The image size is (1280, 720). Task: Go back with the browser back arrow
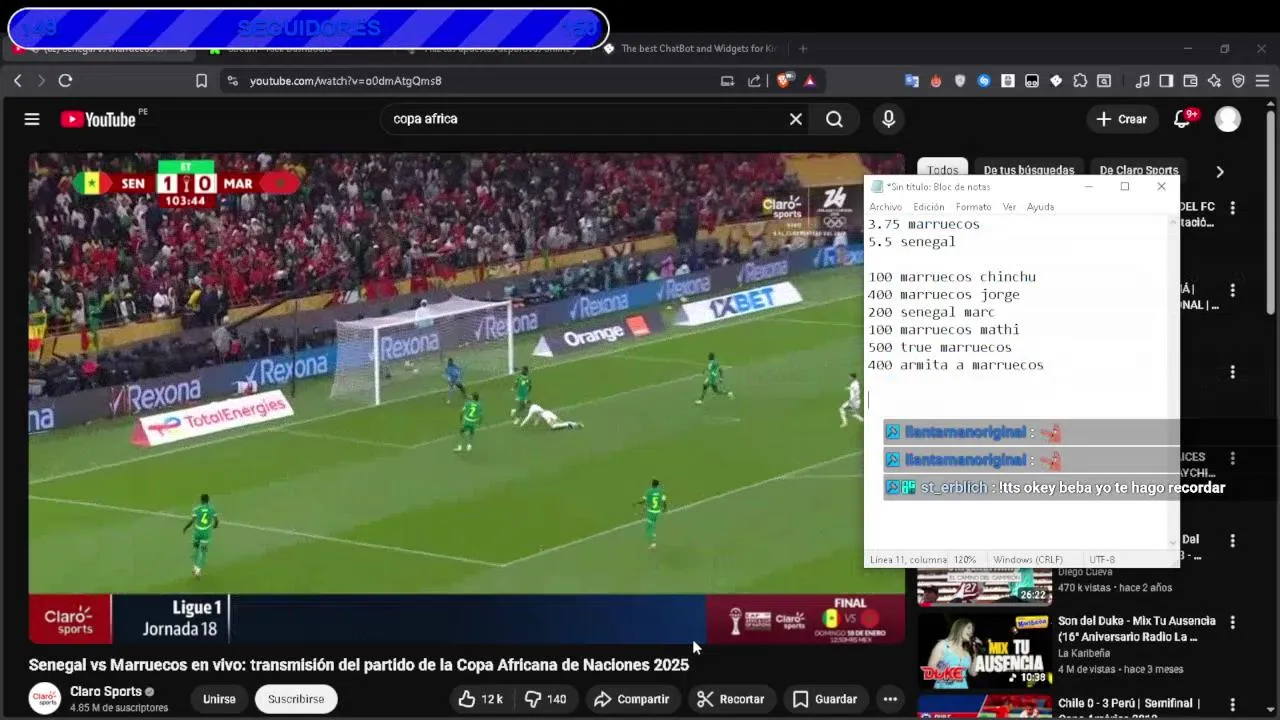(18, 81)
